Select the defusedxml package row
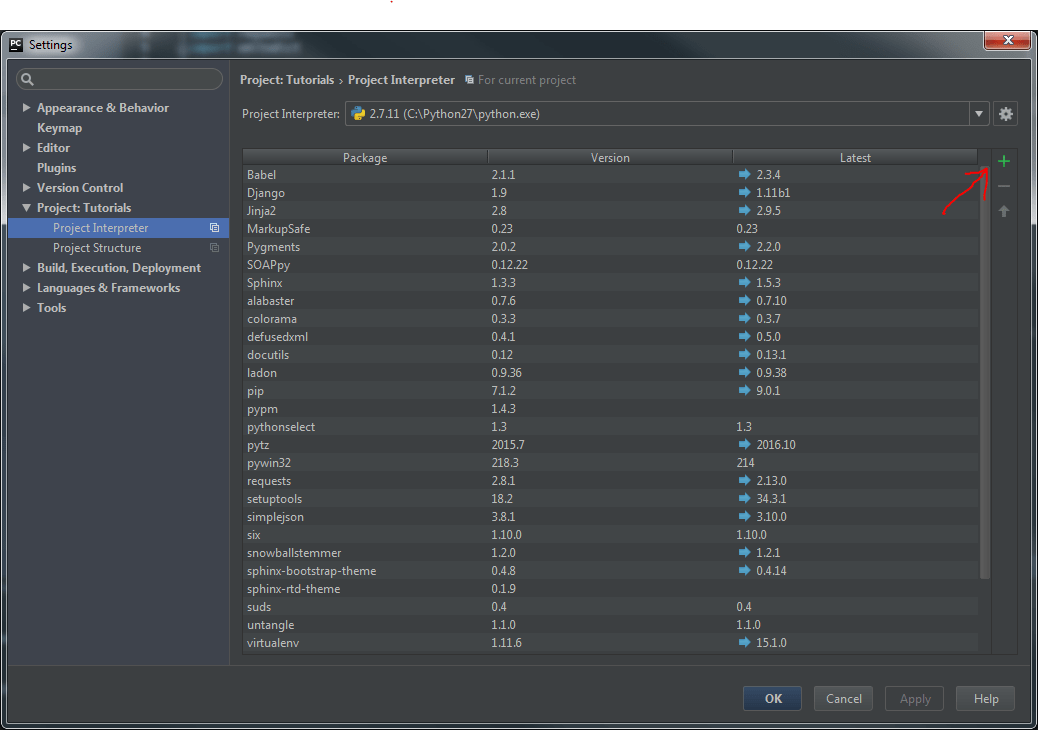1038x730 pixels. (610, 336)
